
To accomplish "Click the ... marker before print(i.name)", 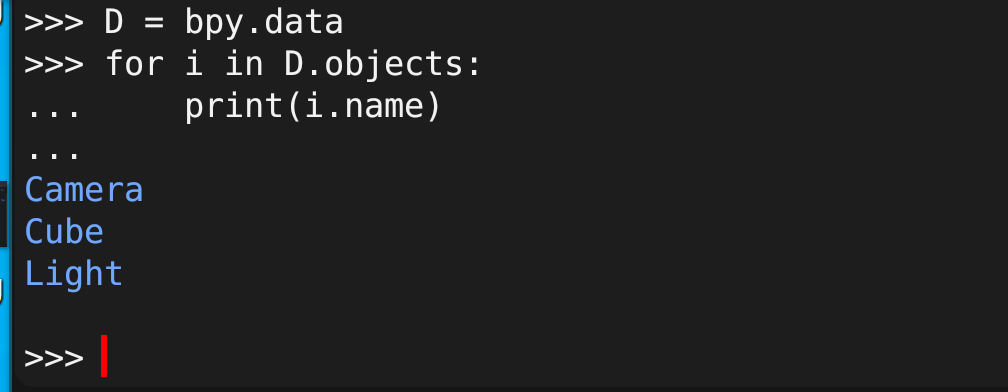I will coord(54,113).
